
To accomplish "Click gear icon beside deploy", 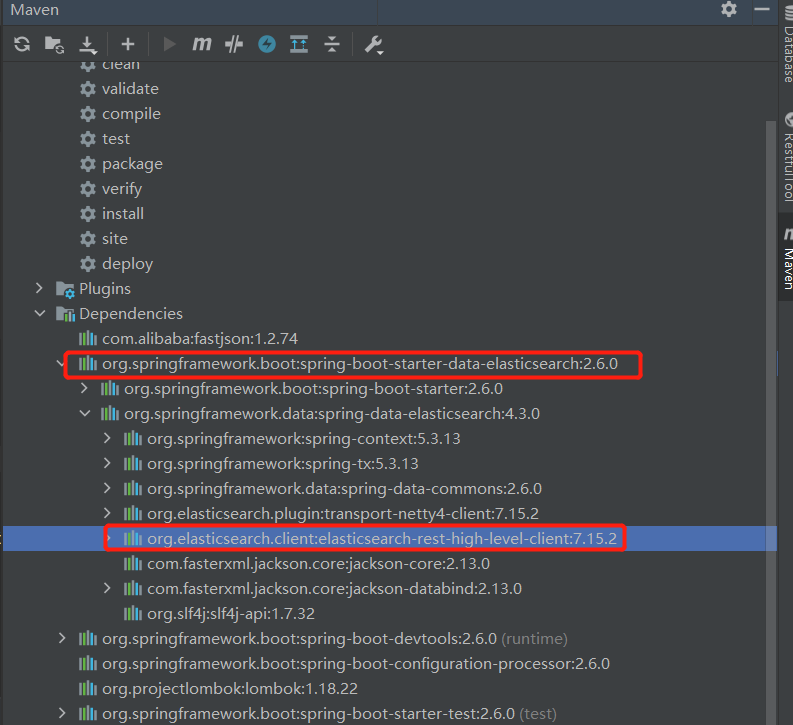I will click(x=88, y=264).
